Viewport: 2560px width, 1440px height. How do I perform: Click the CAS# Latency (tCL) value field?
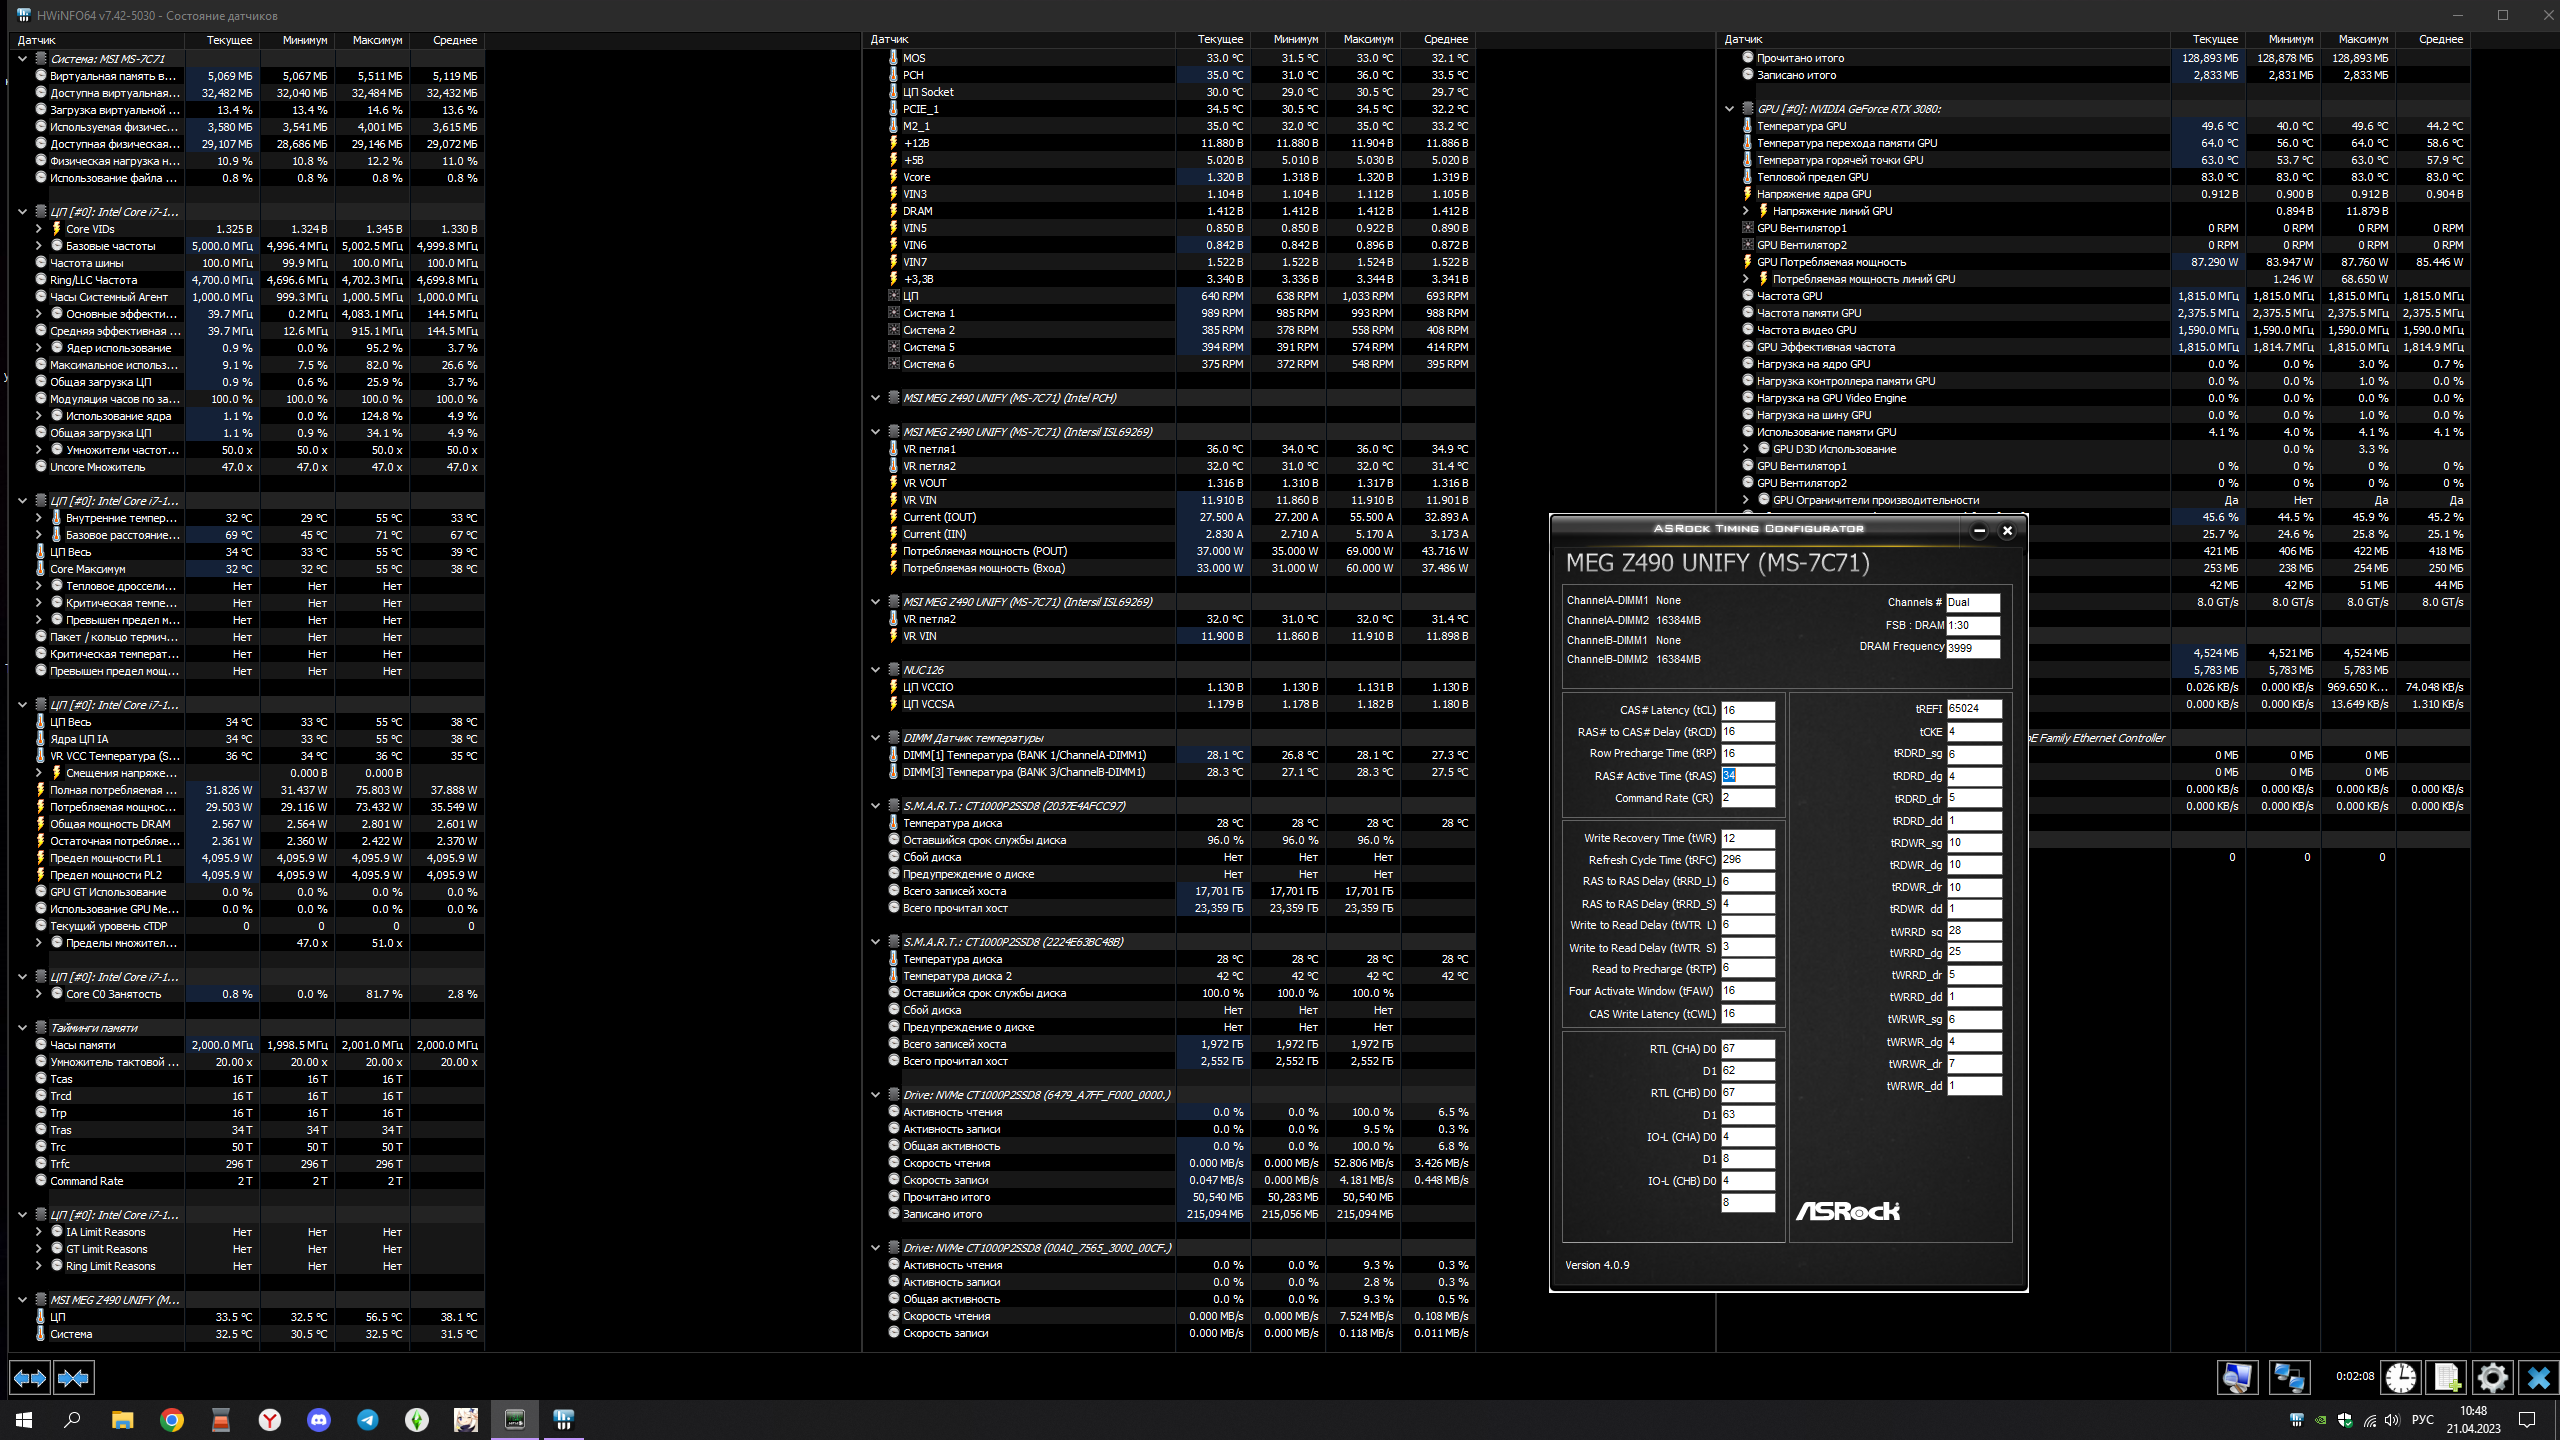click(x=1747, y=710)
